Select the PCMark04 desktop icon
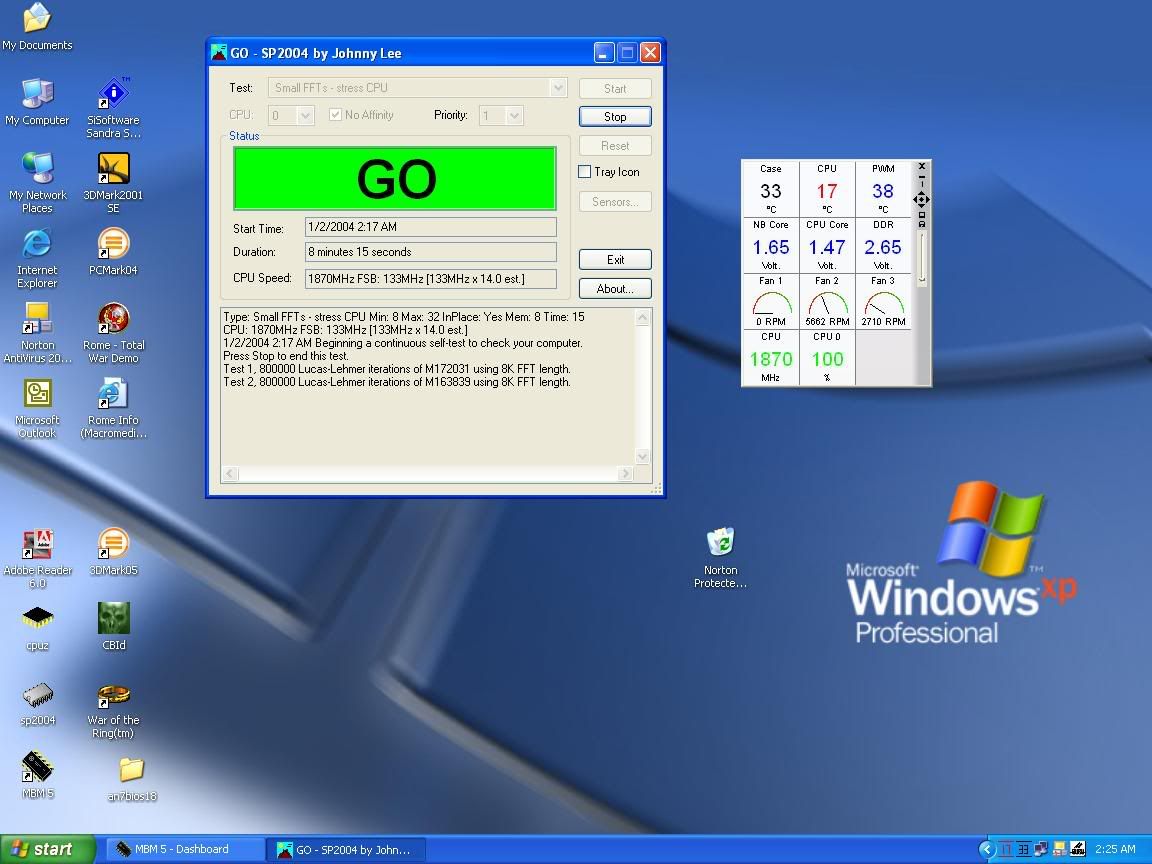The height and width of the screenshot is (864, 1152). coord(113,244)
